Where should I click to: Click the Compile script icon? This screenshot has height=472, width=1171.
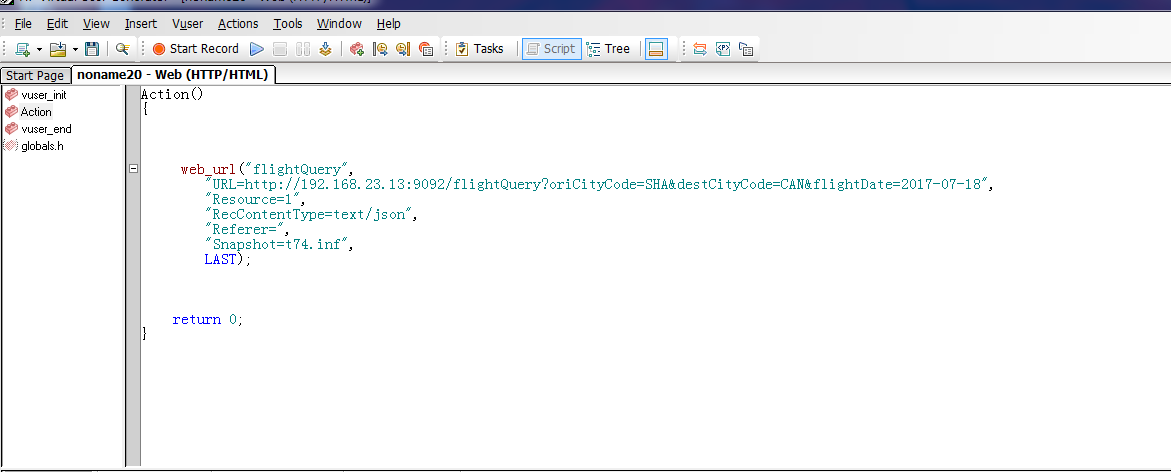point(325,49)
